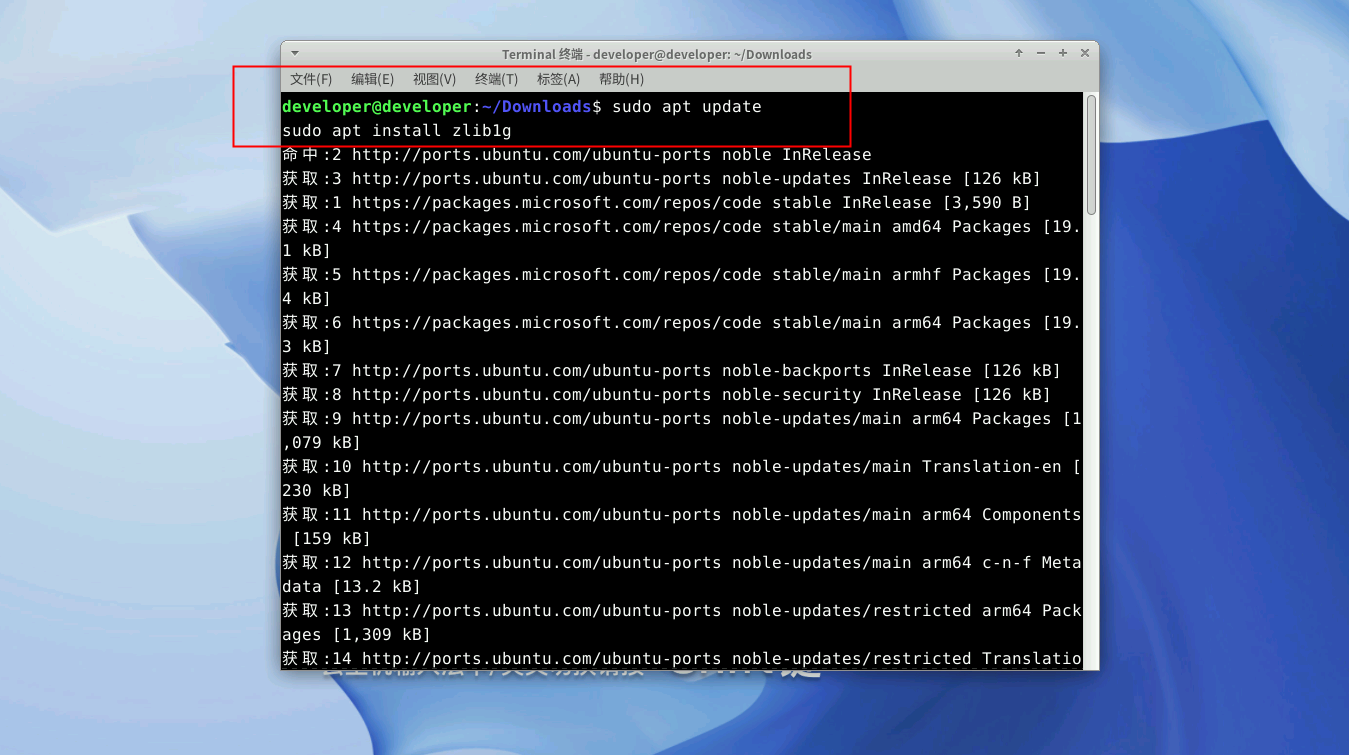Image resolution: width=1349 pixels, height=755 pixels.
Task: Close the Terminal window
Action: 1085,53
